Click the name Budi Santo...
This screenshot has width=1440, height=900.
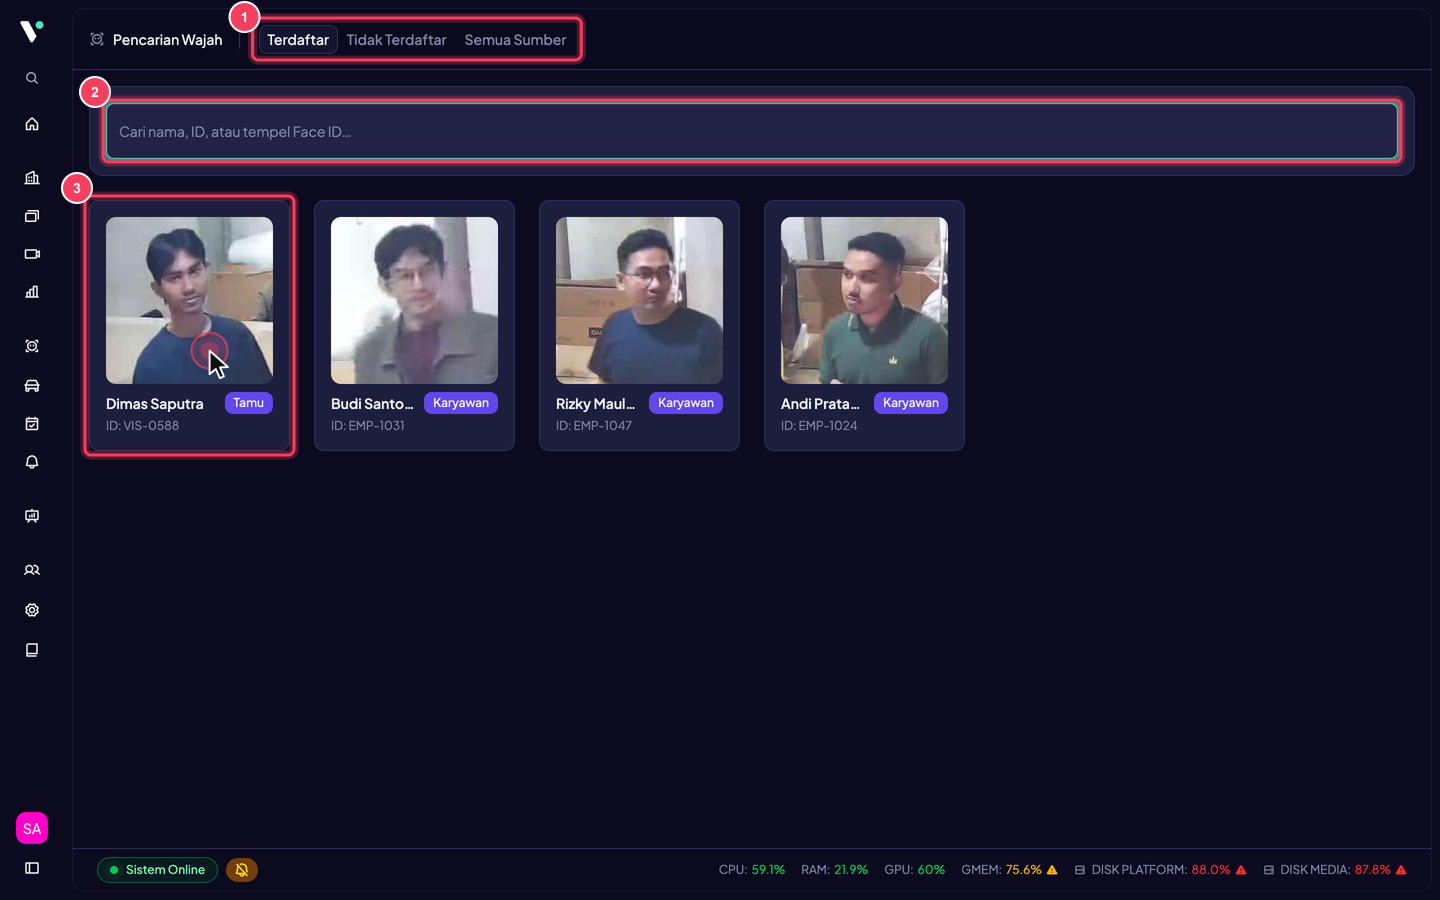(x=372, y=404)
